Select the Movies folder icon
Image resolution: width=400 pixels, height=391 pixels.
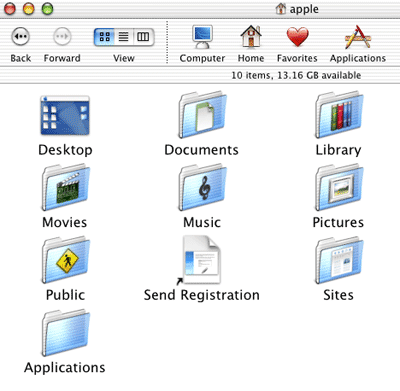click(x=66, y=187)
